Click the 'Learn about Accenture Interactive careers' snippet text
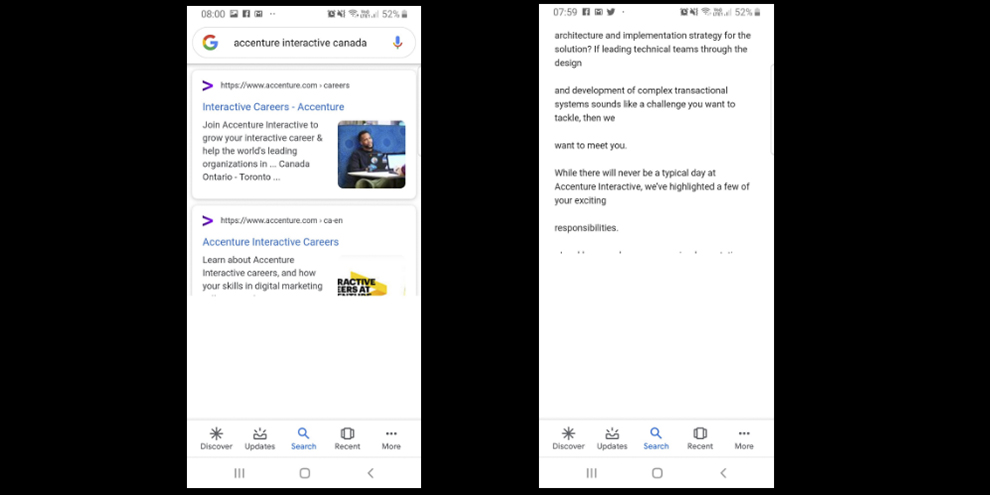Screen dimensions: 990x495 click(x=263, y=273)
